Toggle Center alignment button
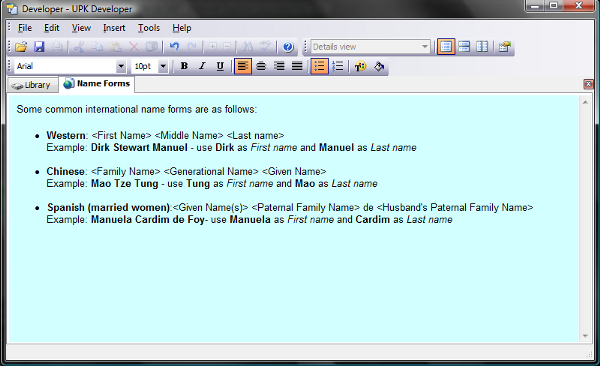 click(261, 66)
